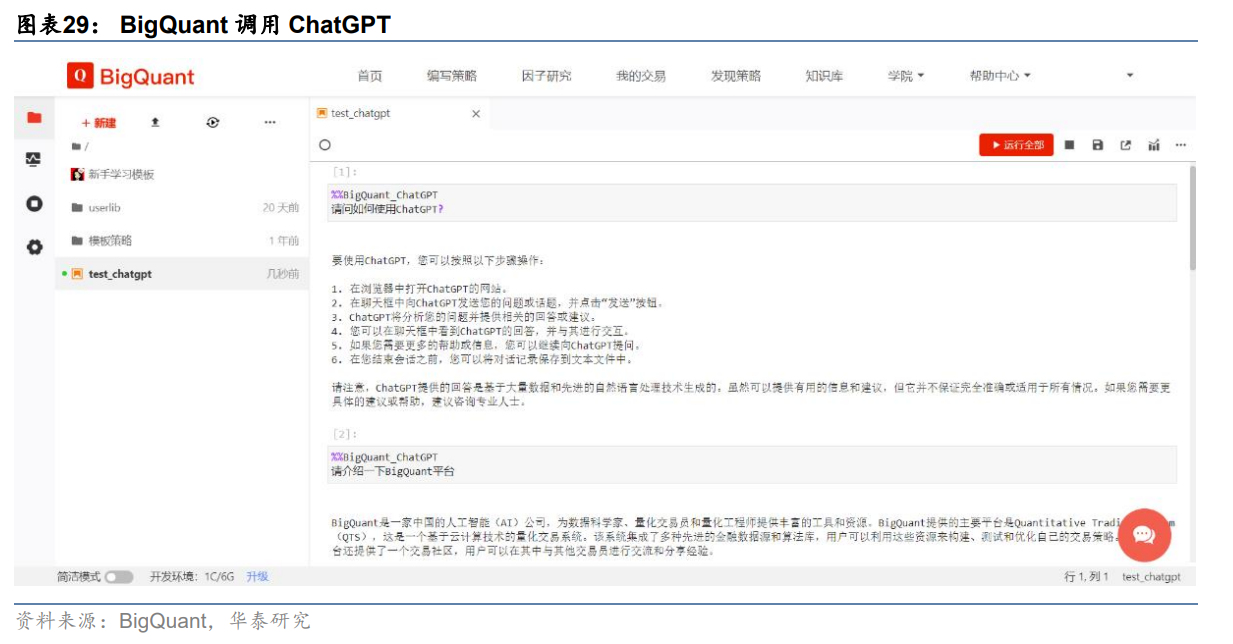Open the file browser sidebar icon

tap(34, 118)
